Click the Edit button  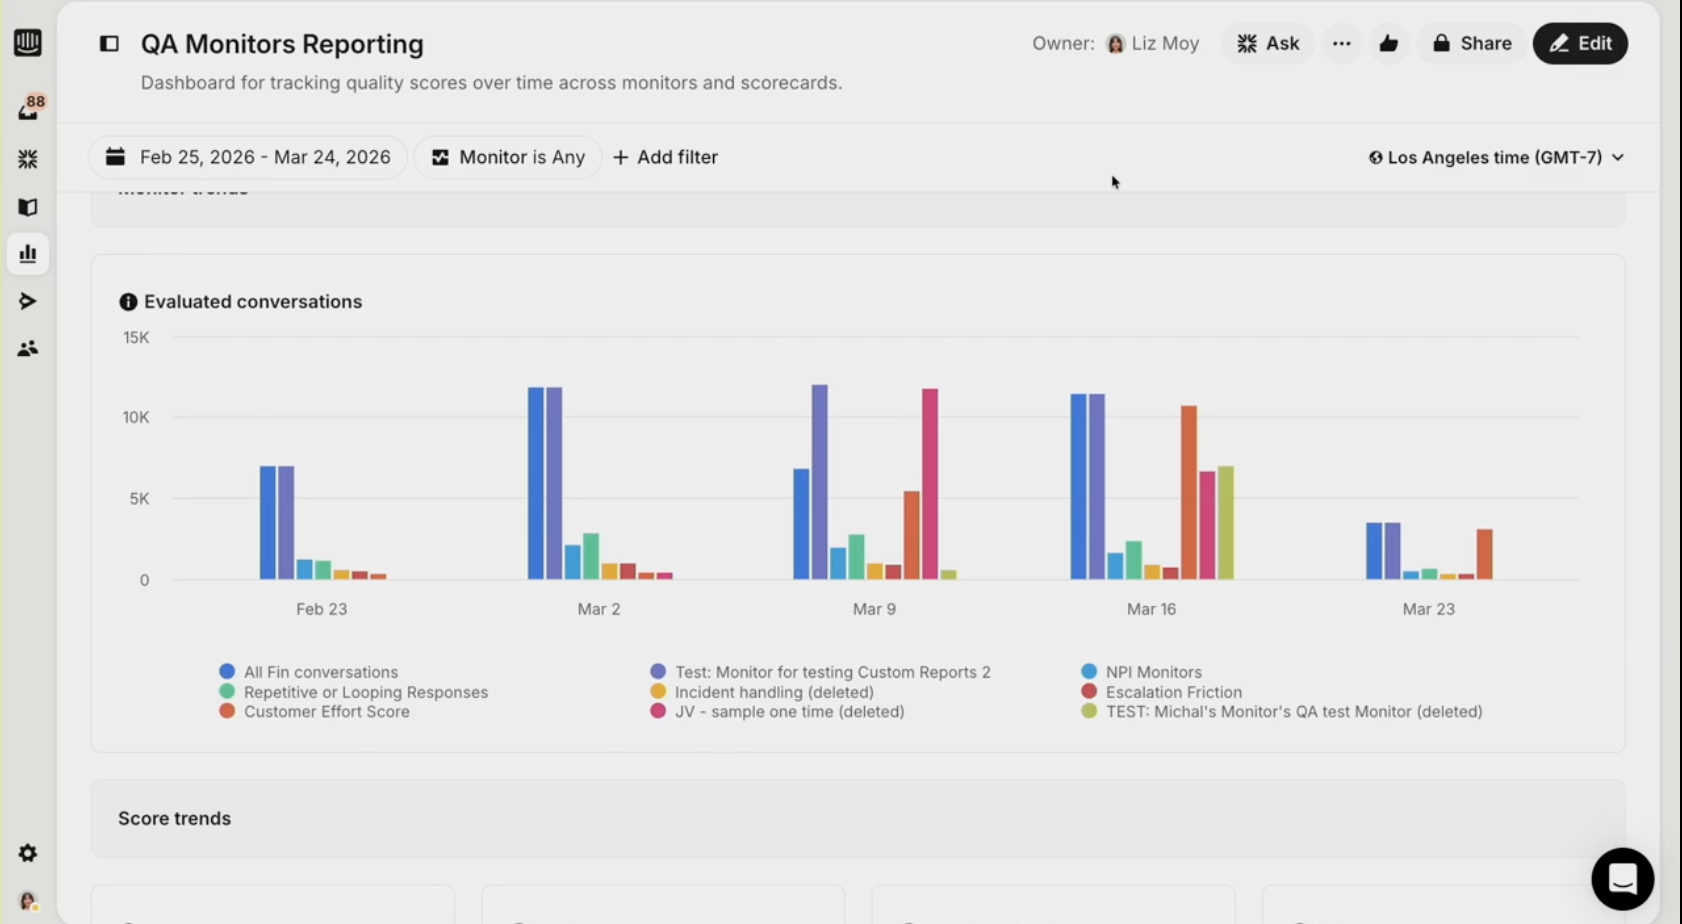tap(1580, 43)
